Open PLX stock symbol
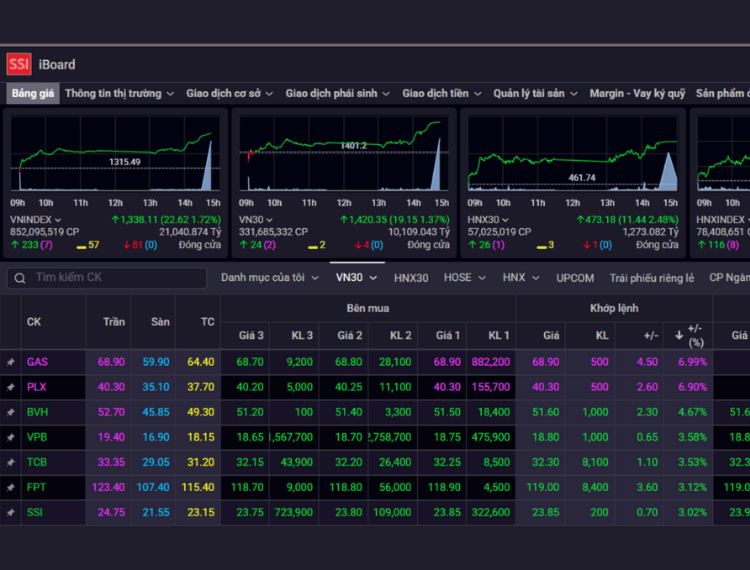Viewport: 750px width, 570px height. coord(36,387)
